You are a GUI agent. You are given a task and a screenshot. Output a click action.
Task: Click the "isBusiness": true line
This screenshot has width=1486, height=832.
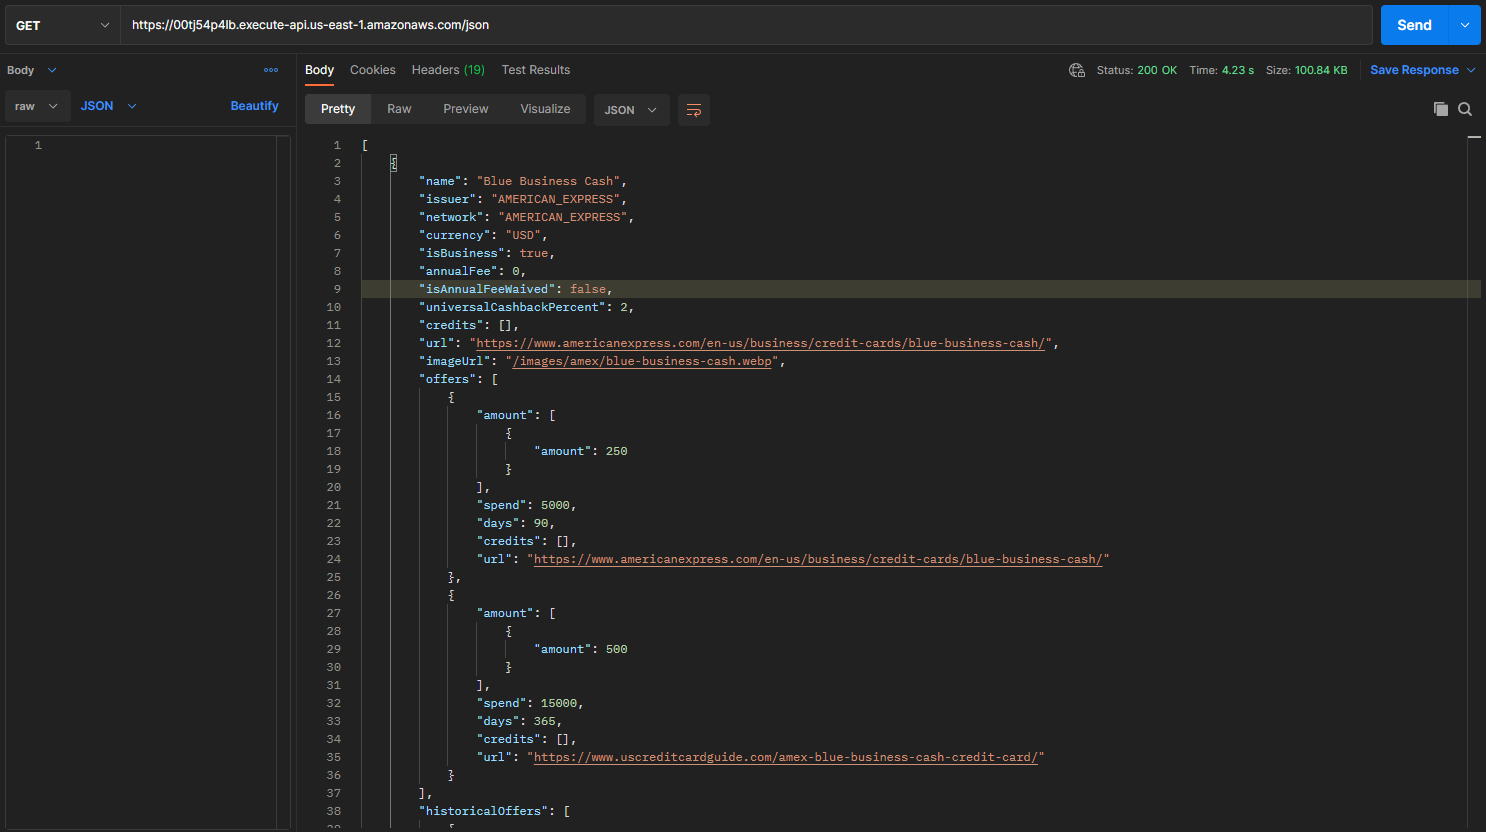coord(487,253)
